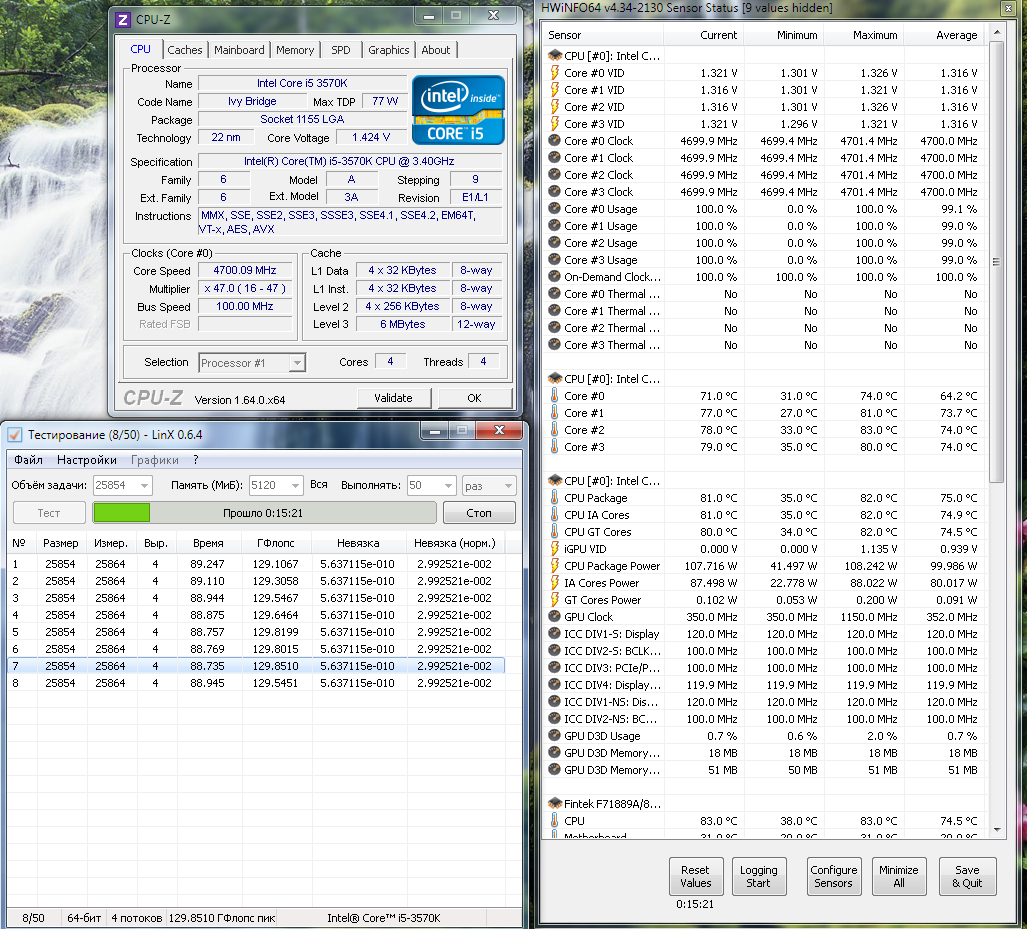
Task: Click the CPU-Z purple Z title icon
Action: pos(122,20)
